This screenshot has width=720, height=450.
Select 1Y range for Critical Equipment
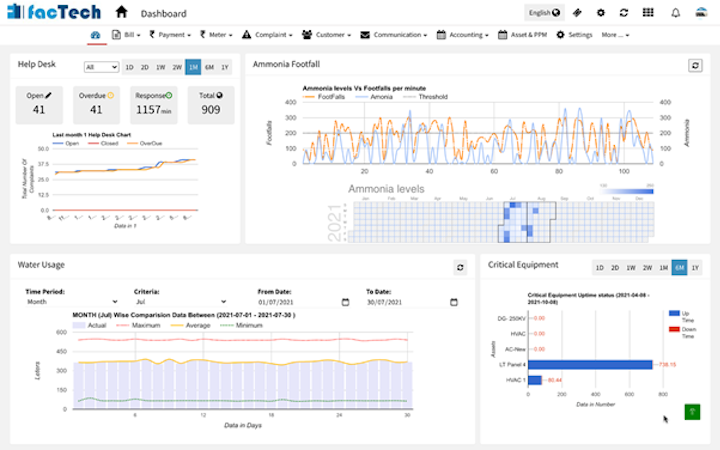coord(695,267)
